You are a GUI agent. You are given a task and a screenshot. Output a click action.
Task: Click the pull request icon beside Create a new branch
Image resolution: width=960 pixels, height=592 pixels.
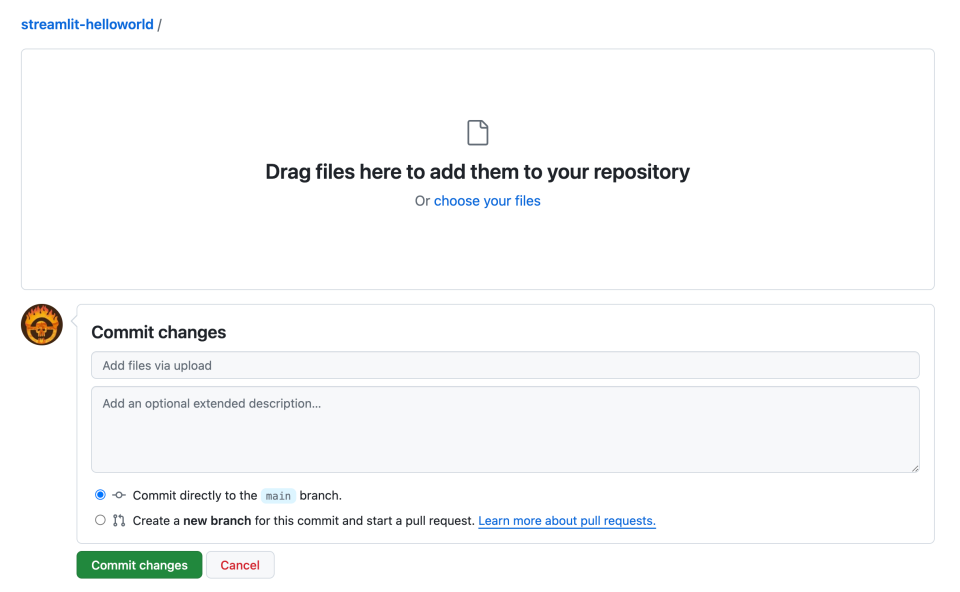[119, 520]
